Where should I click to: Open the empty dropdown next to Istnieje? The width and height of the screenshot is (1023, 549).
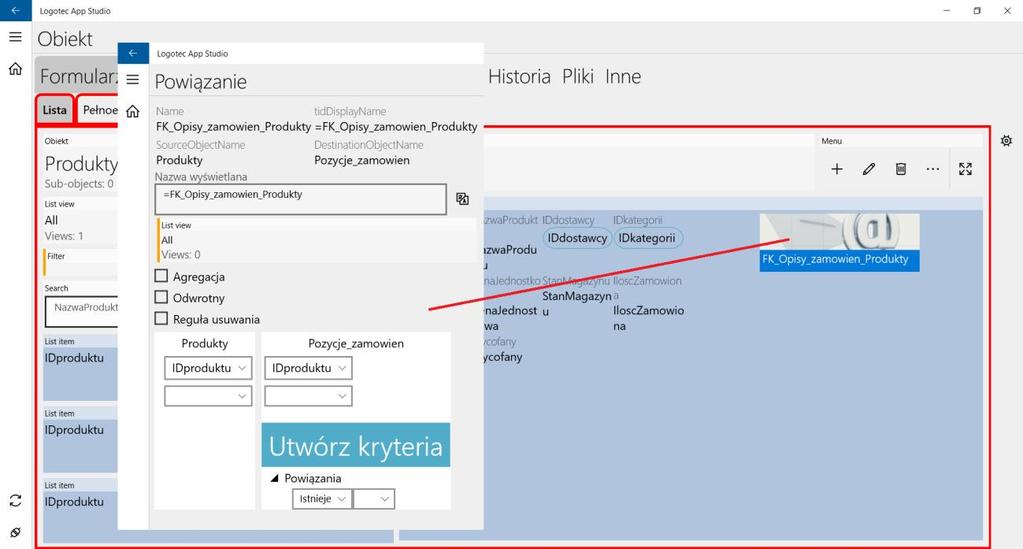374,499
